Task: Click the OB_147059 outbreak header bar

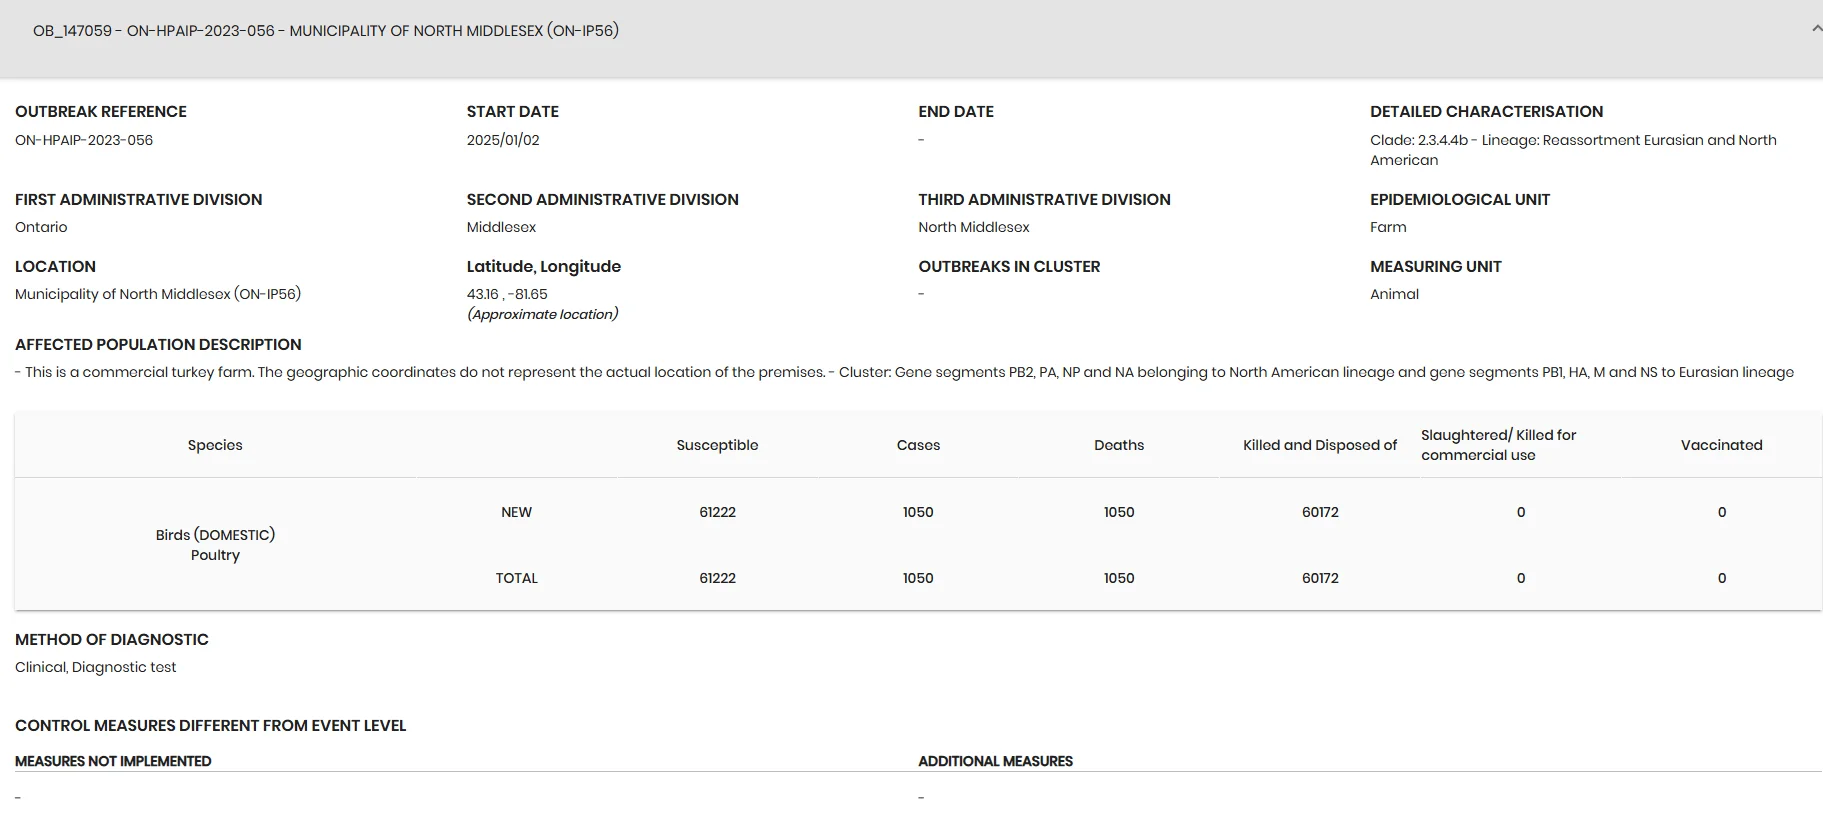Action: pyautogui.click(x=911, y=38)
